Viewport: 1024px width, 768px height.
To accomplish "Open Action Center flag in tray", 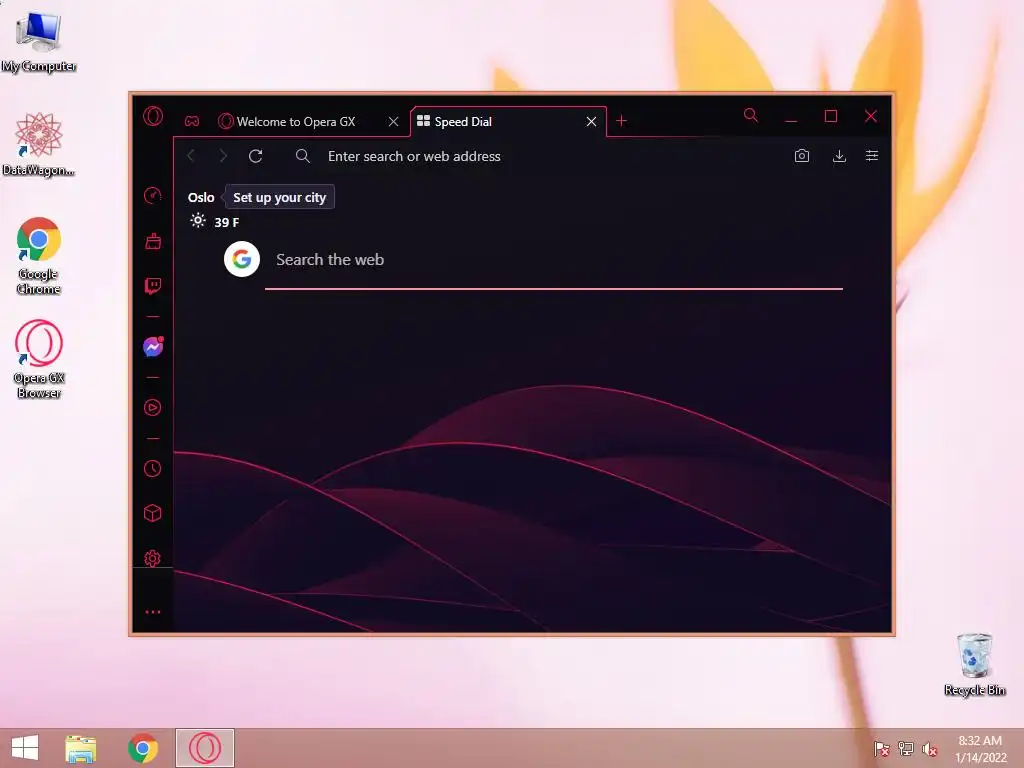I will coord(882,748).
